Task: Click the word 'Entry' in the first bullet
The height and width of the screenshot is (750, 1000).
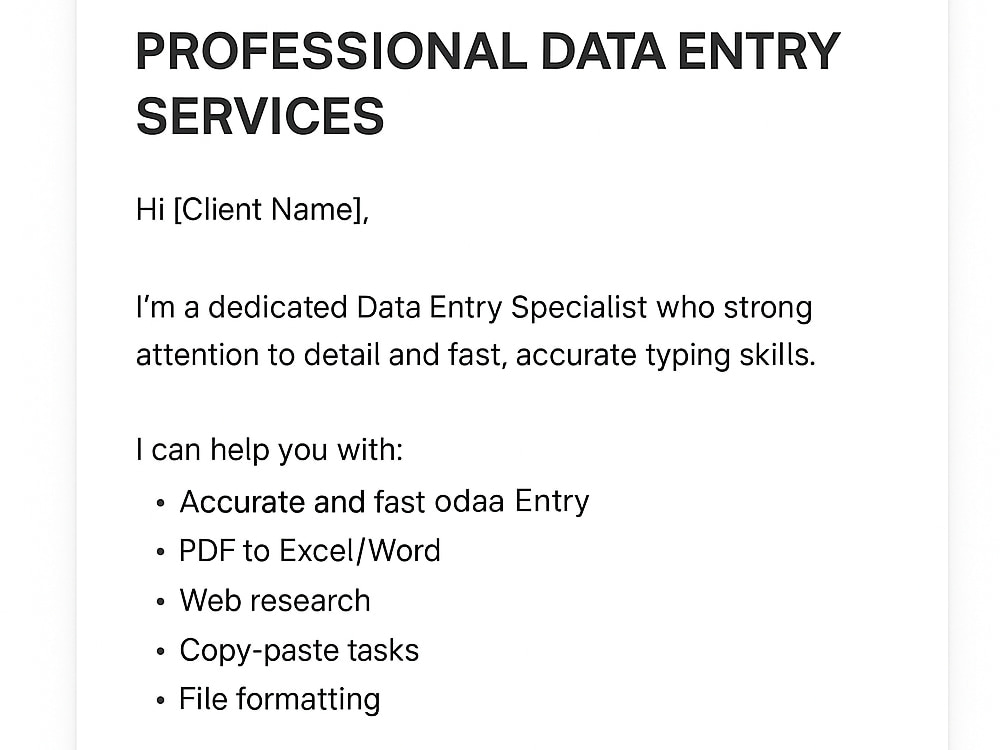Action: (x=552, y=503)
